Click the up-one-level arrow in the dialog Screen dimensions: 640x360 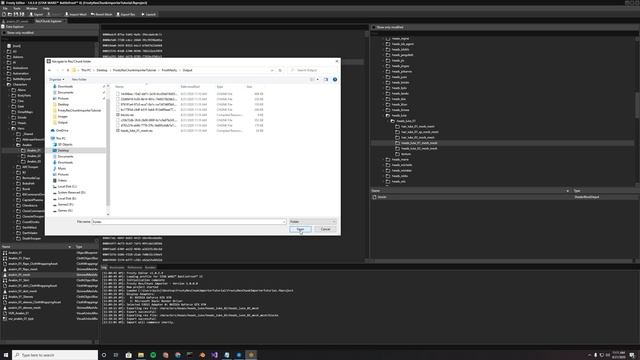68,70
